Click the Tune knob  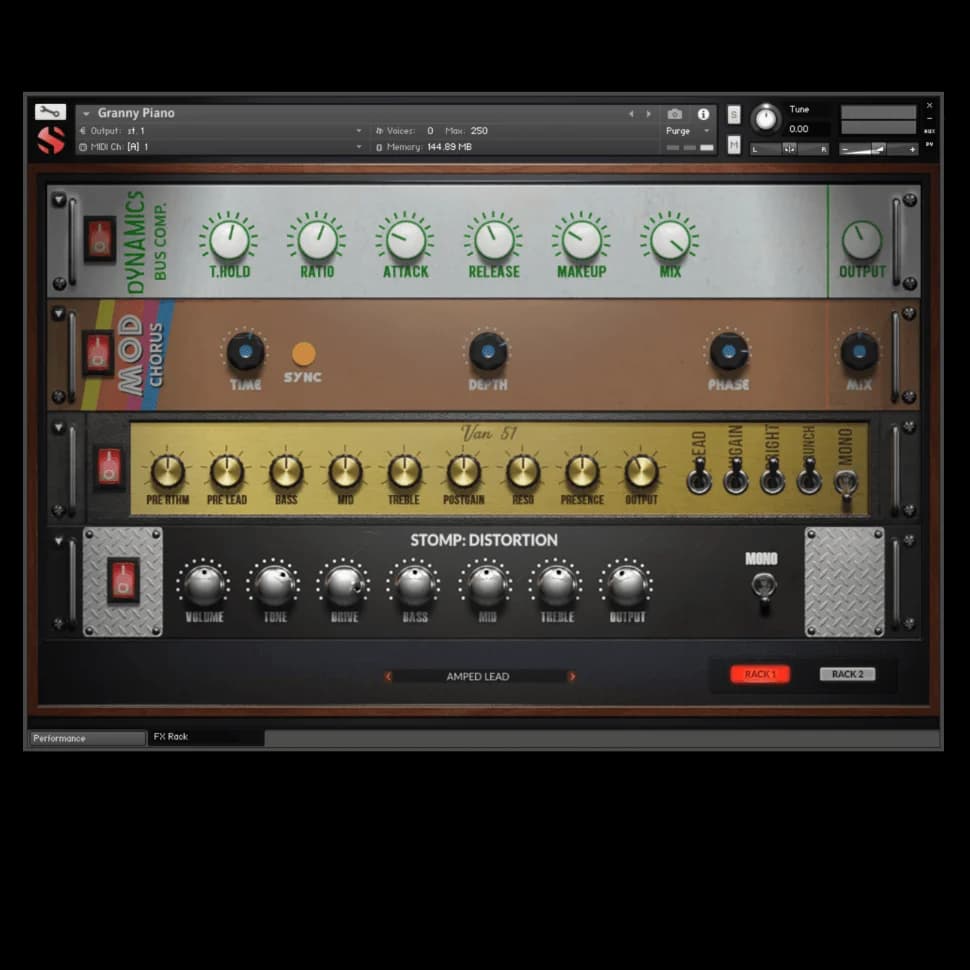point(765,118)
